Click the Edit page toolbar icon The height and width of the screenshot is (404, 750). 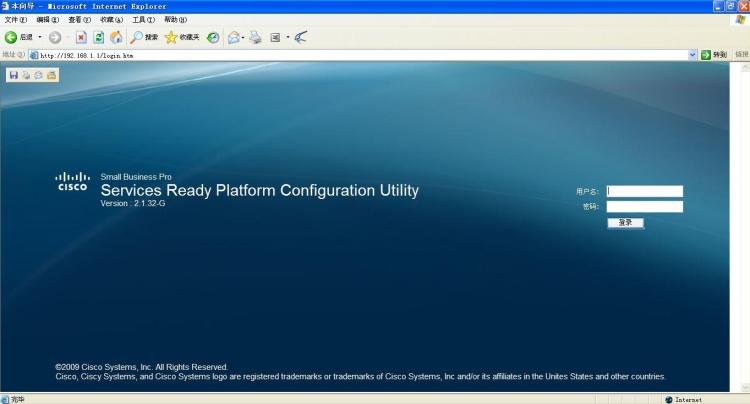pos(276,37)
